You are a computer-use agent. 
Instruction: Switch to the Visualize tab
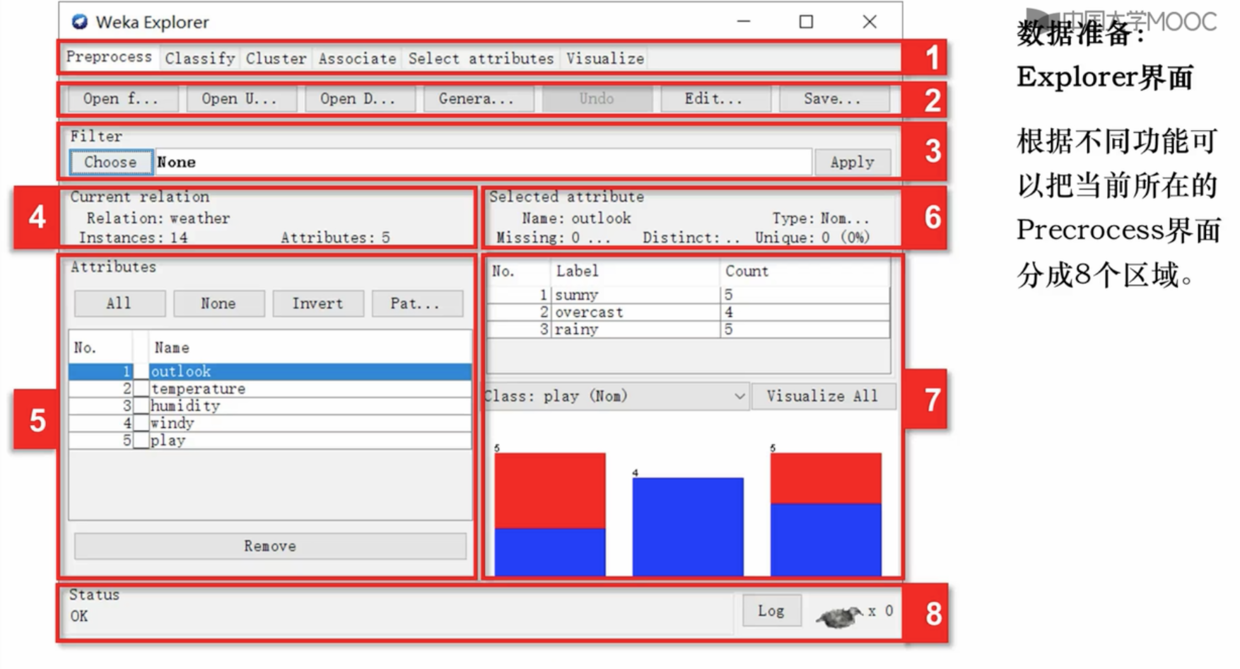click(605, 58)
